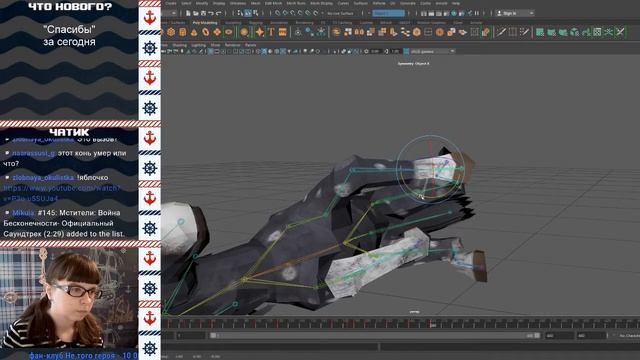Click the Mirror shelf icon
Viewport: 640px width, 360px height.
point(359,32)
